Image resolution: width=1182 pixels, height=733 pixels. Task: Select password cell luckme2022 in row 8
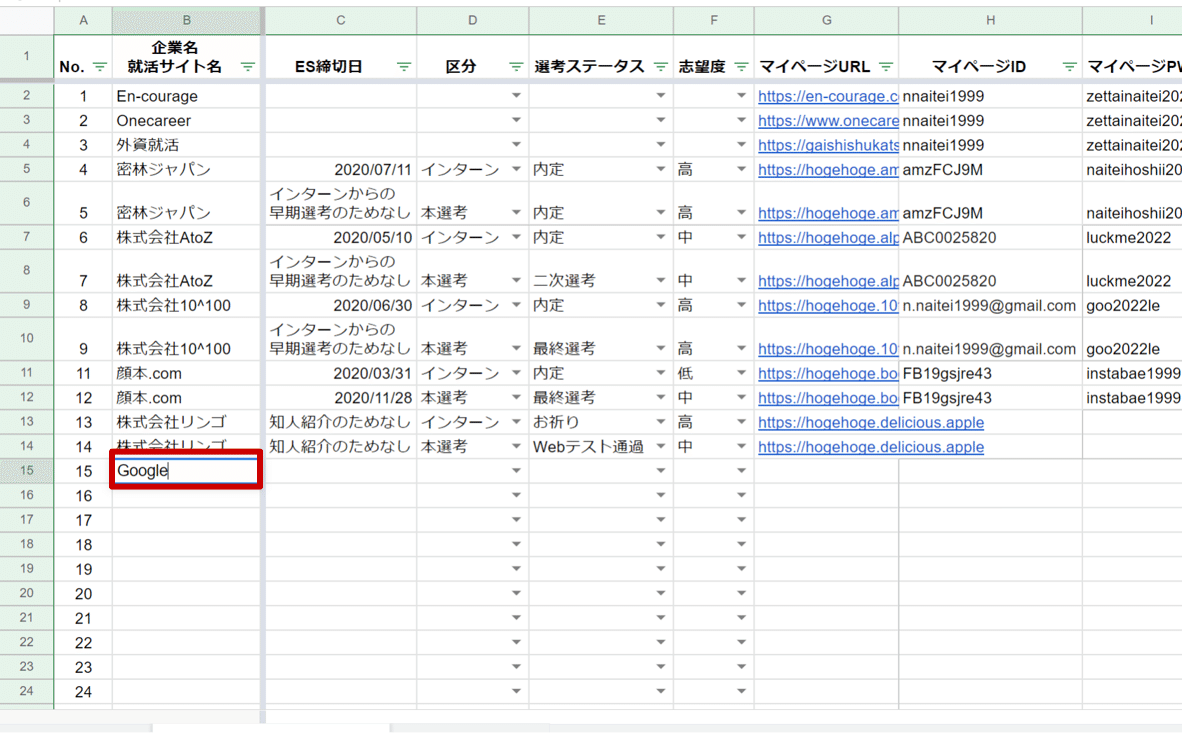tap(1132, 271)
